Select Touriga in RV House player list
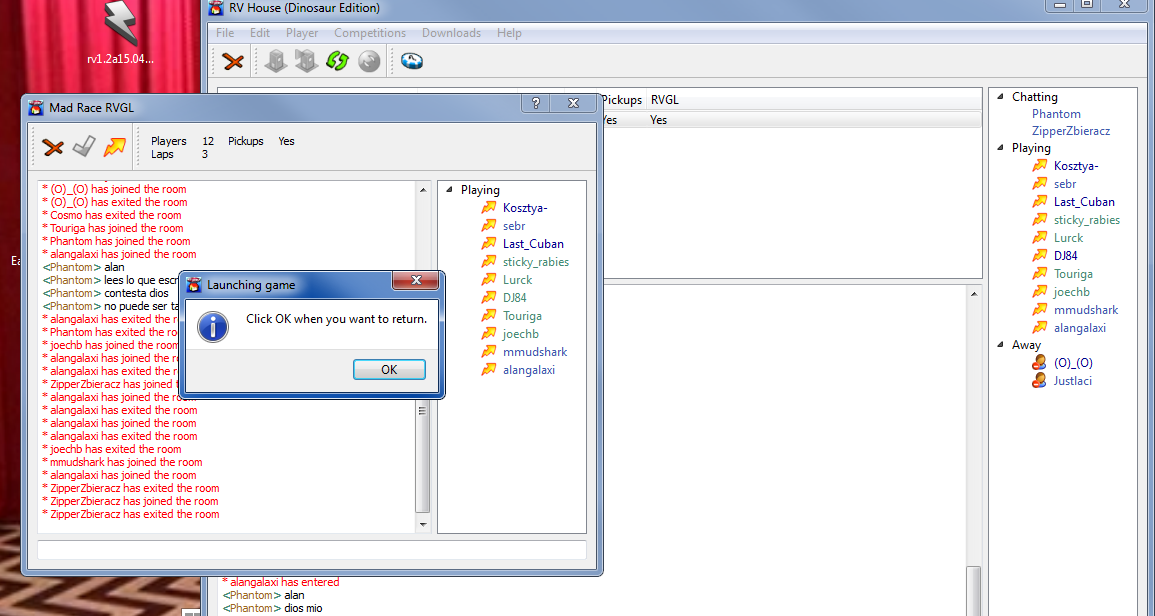The height and width of the screenshot is (616, 1155). pos(1072,274)
